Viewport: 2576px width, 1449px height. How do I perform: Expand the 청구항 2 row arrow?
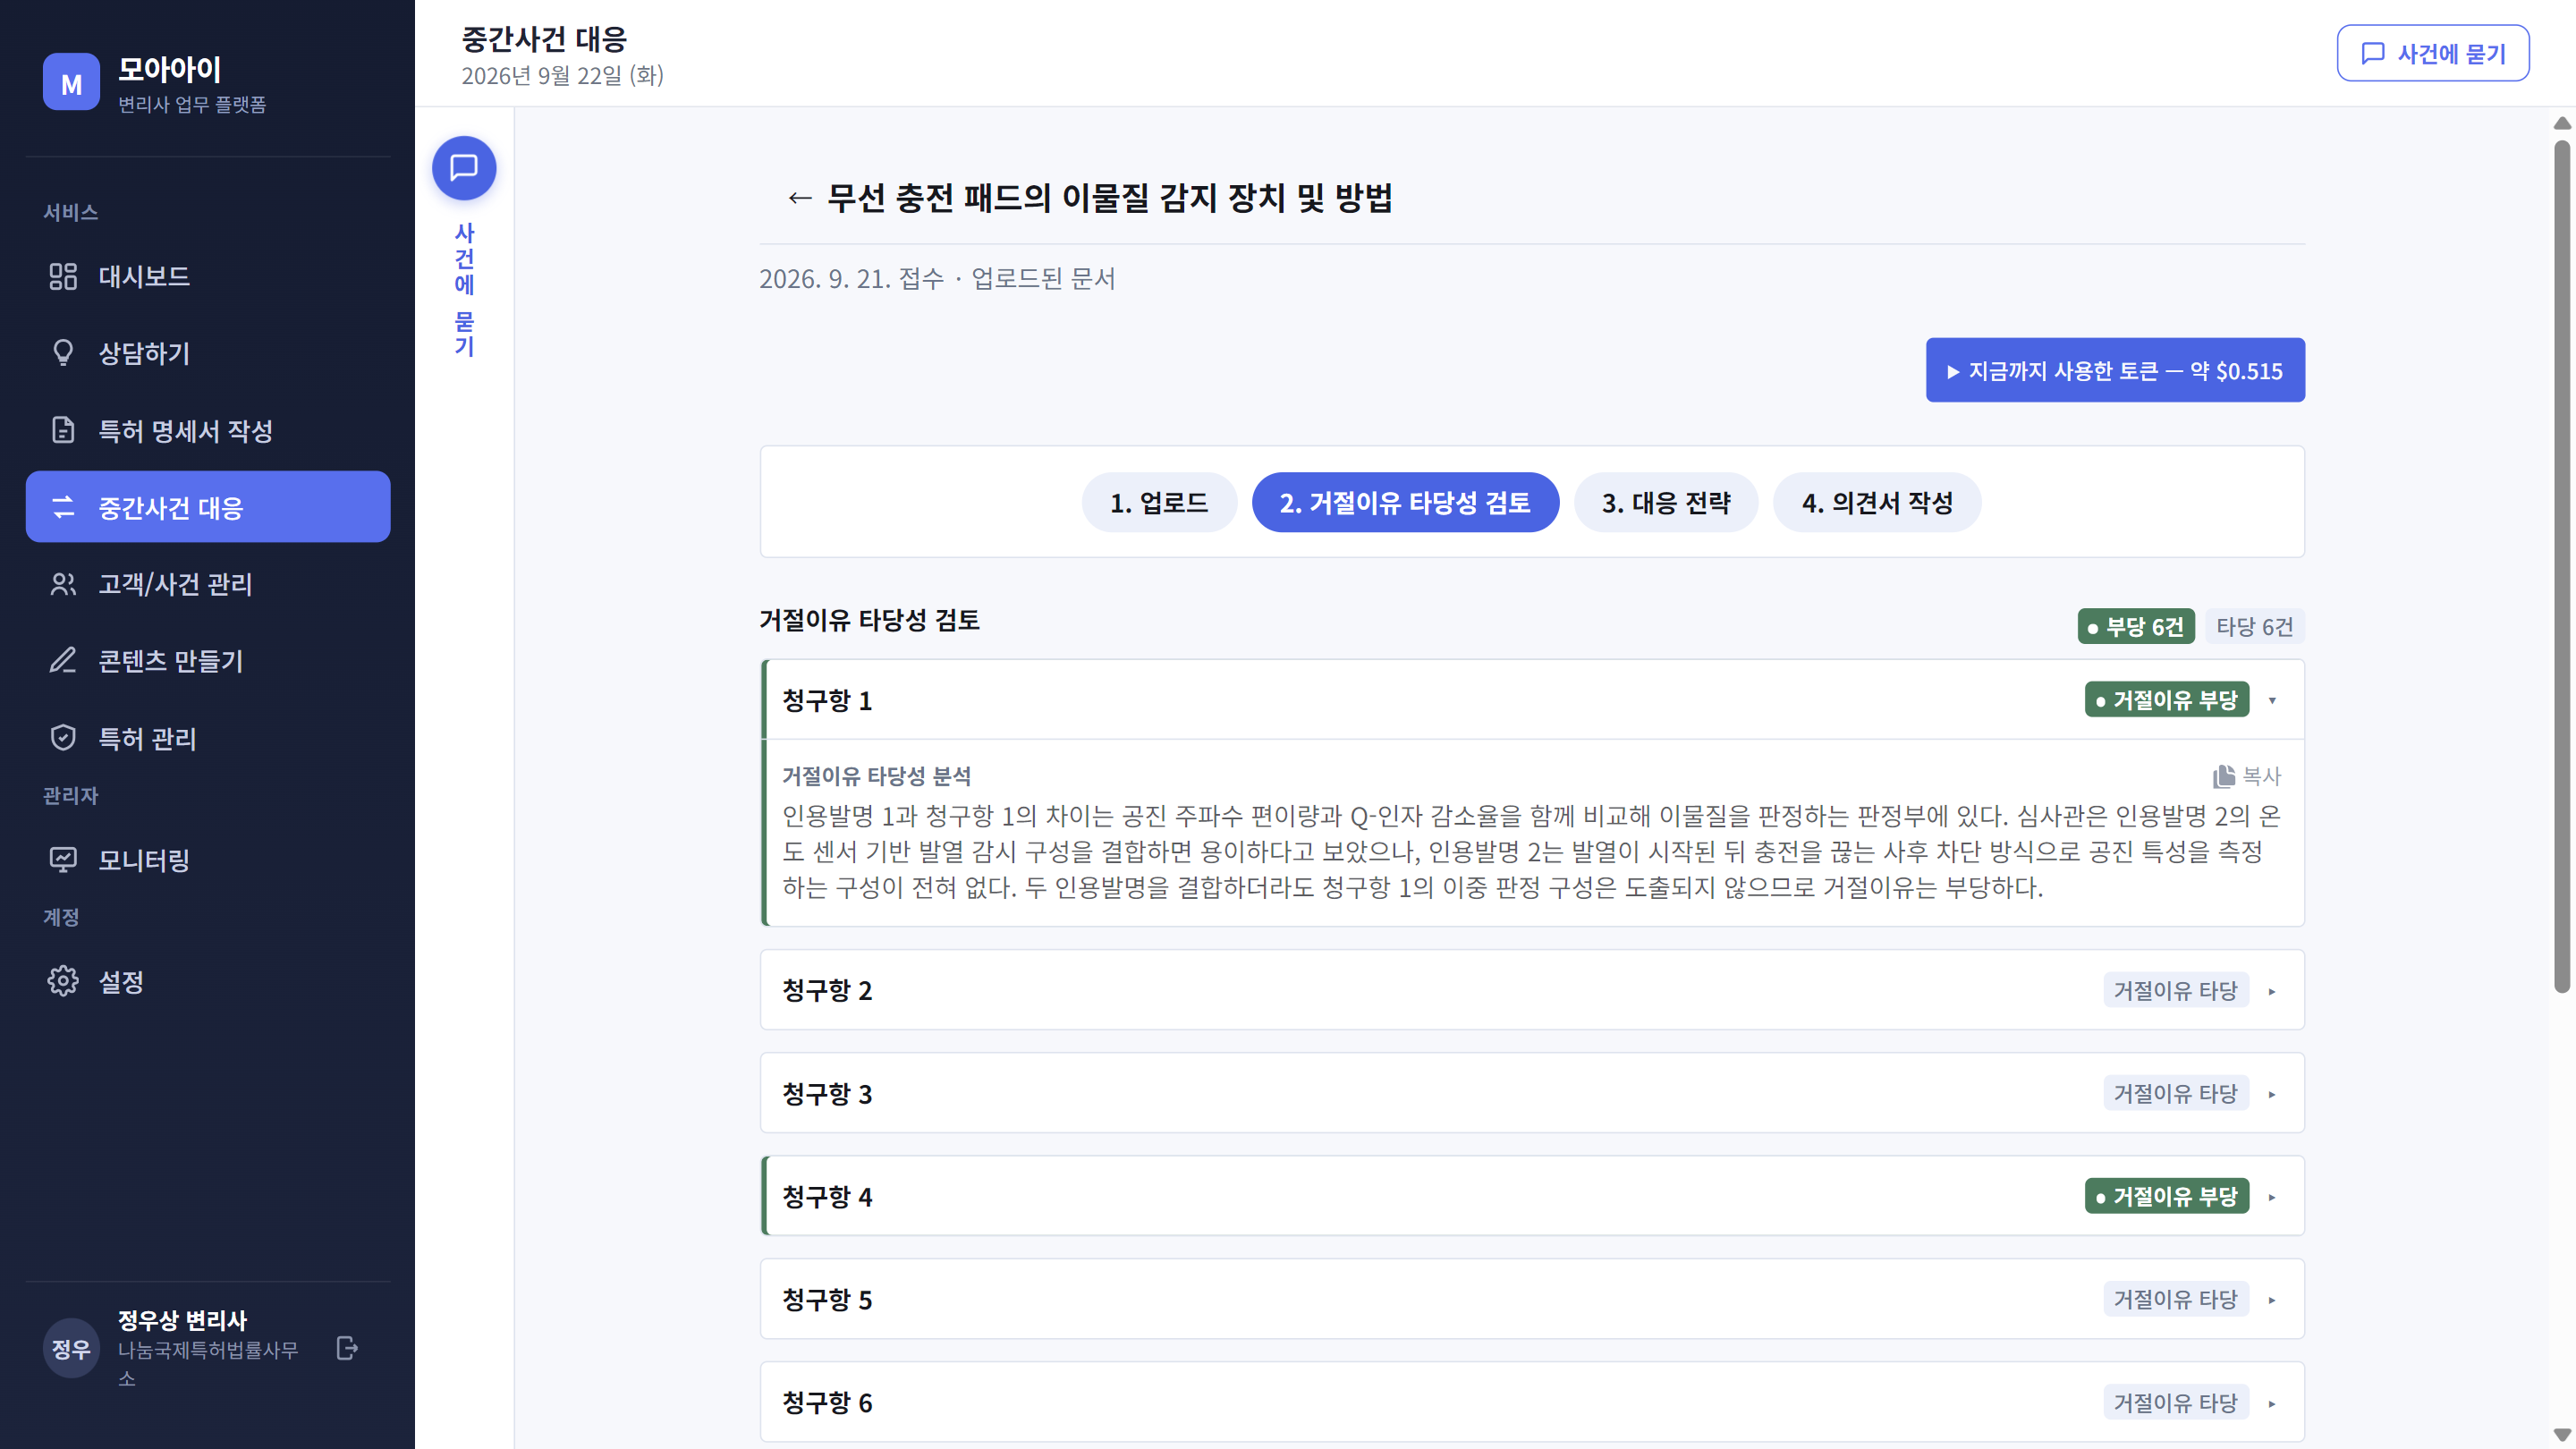(x=2272, y=991)
